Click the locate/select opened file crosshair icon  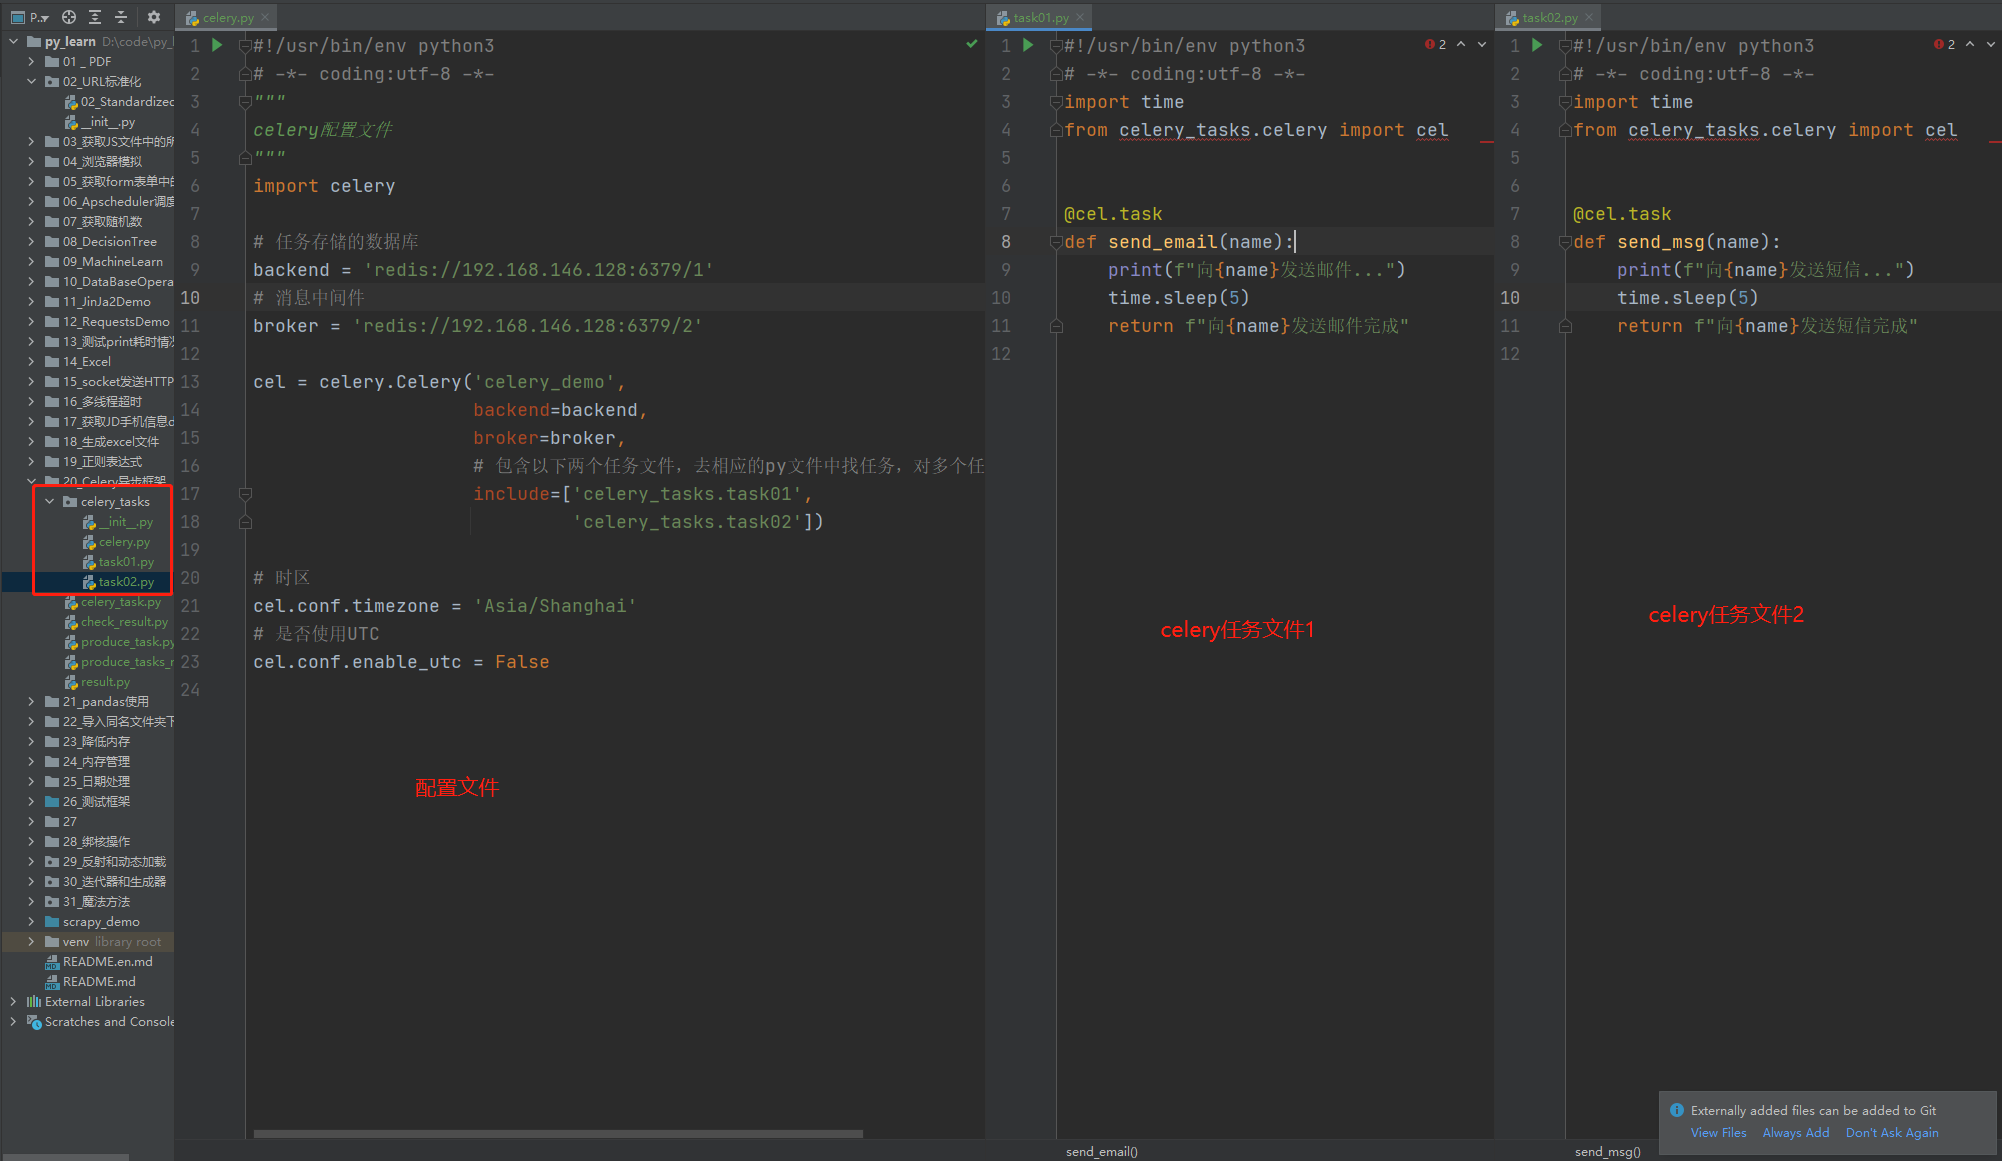[69, 17]
